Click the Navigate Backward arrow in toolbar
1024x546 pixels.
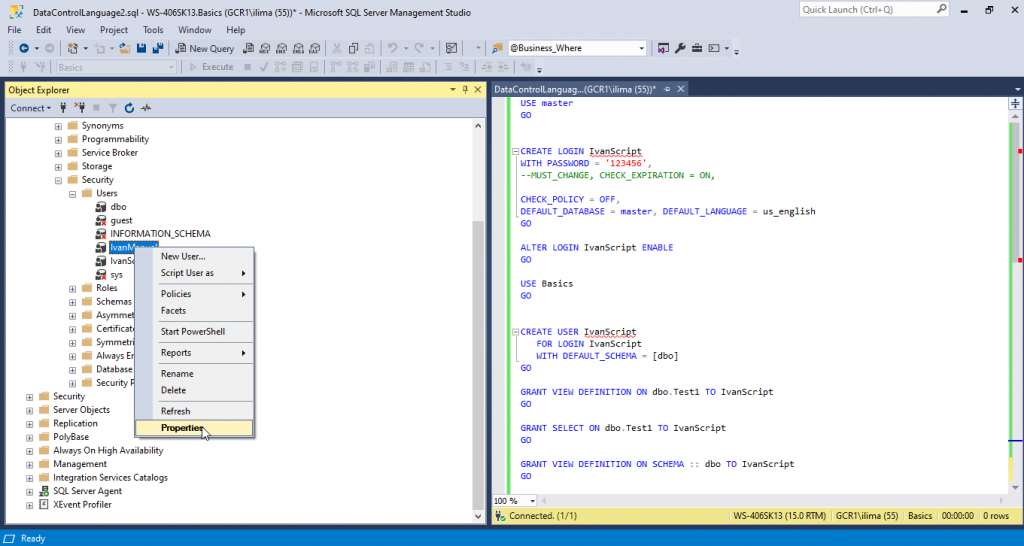click(x=24, y=48)
